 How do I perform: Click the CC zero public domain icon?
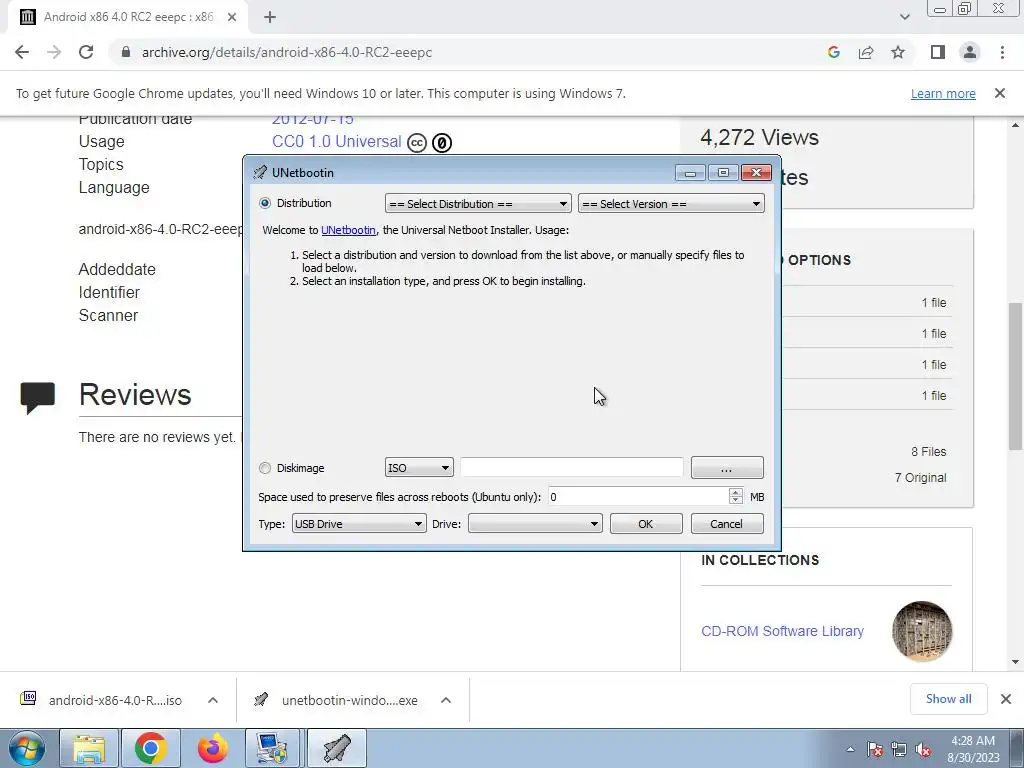442,142
